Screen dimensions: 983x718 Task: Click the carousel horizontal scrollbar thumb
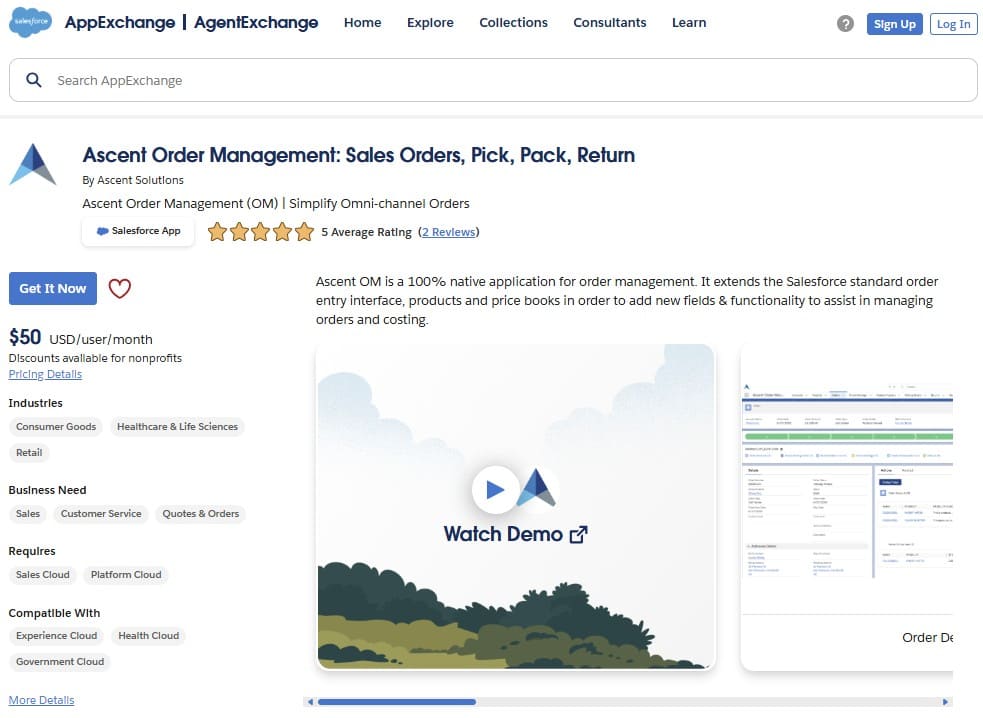click(x=396, y=702)
